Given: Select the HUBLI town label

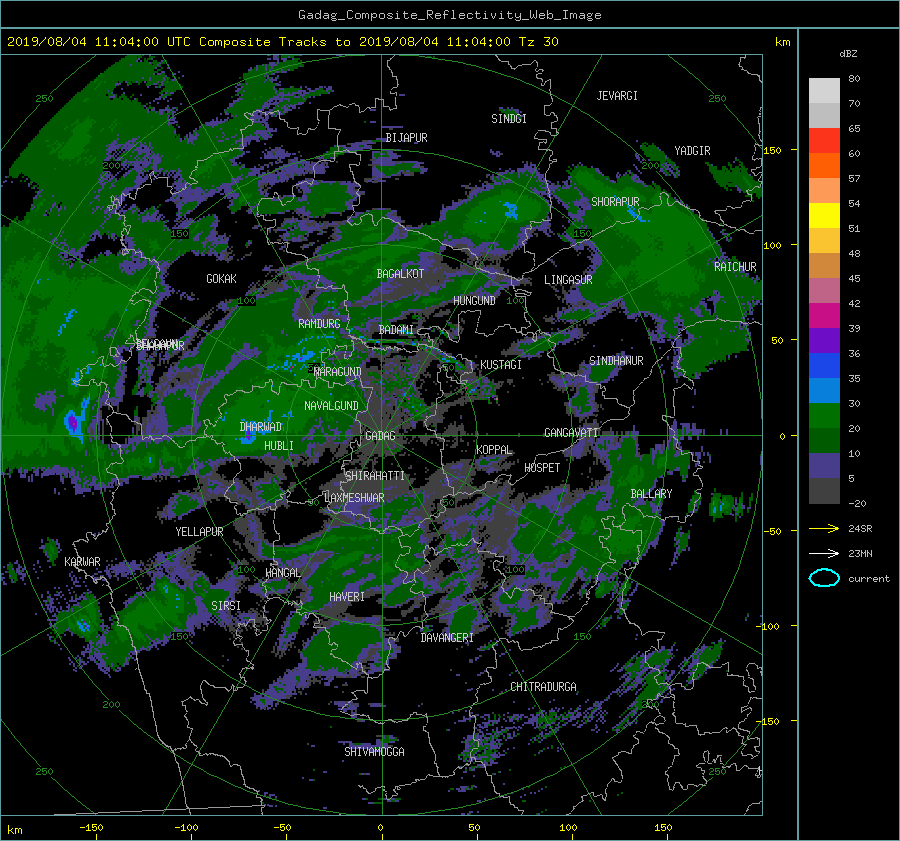Looking at the screenshot, I should point(279,445).
